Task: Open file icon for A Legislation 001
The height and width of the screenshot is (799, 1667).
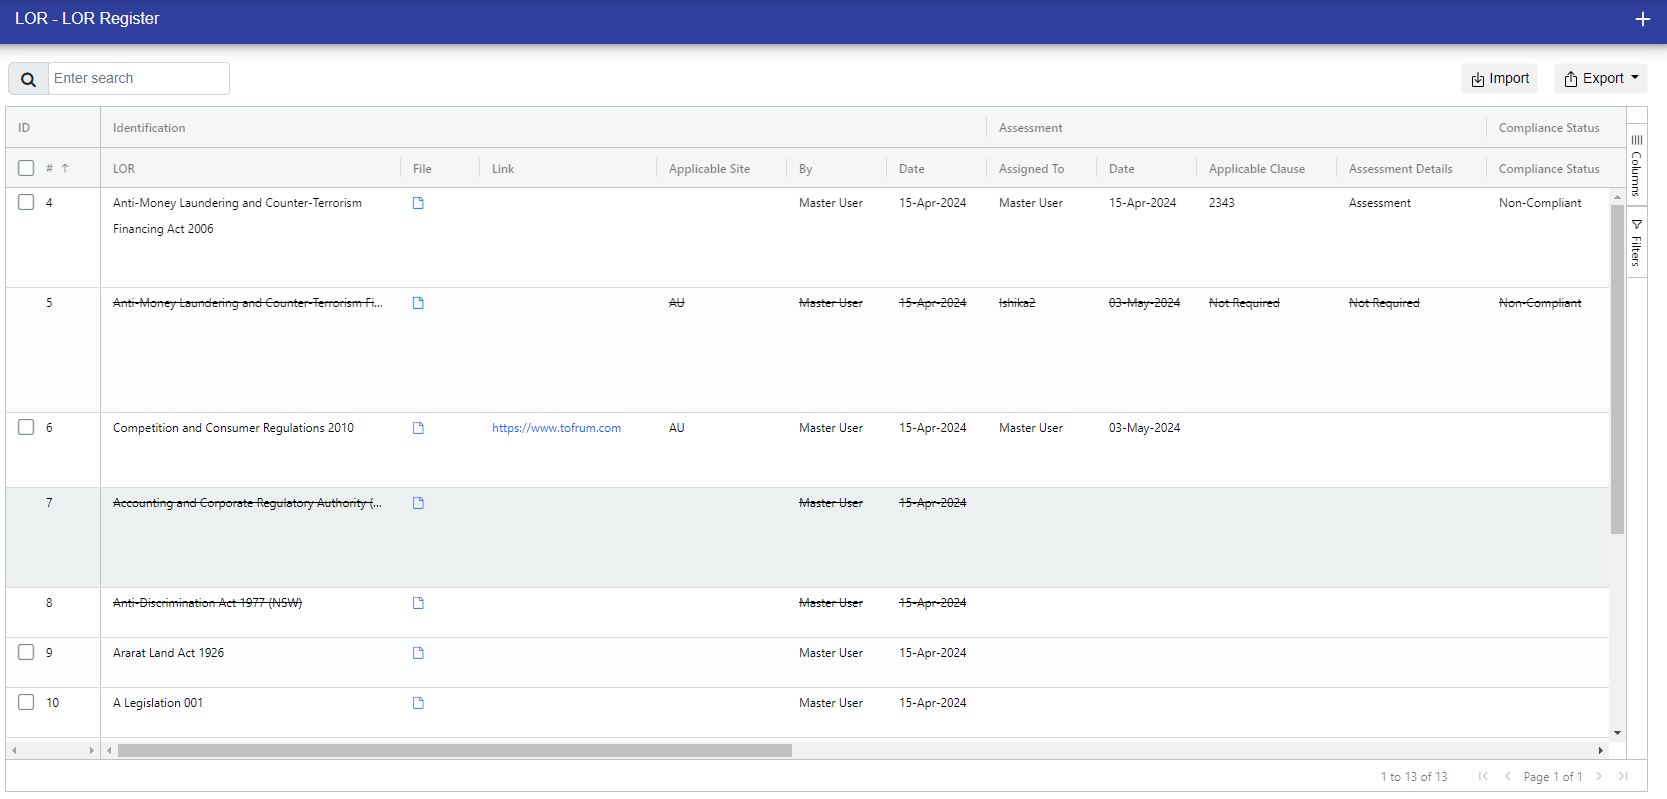Action: (x=418, y=703)
